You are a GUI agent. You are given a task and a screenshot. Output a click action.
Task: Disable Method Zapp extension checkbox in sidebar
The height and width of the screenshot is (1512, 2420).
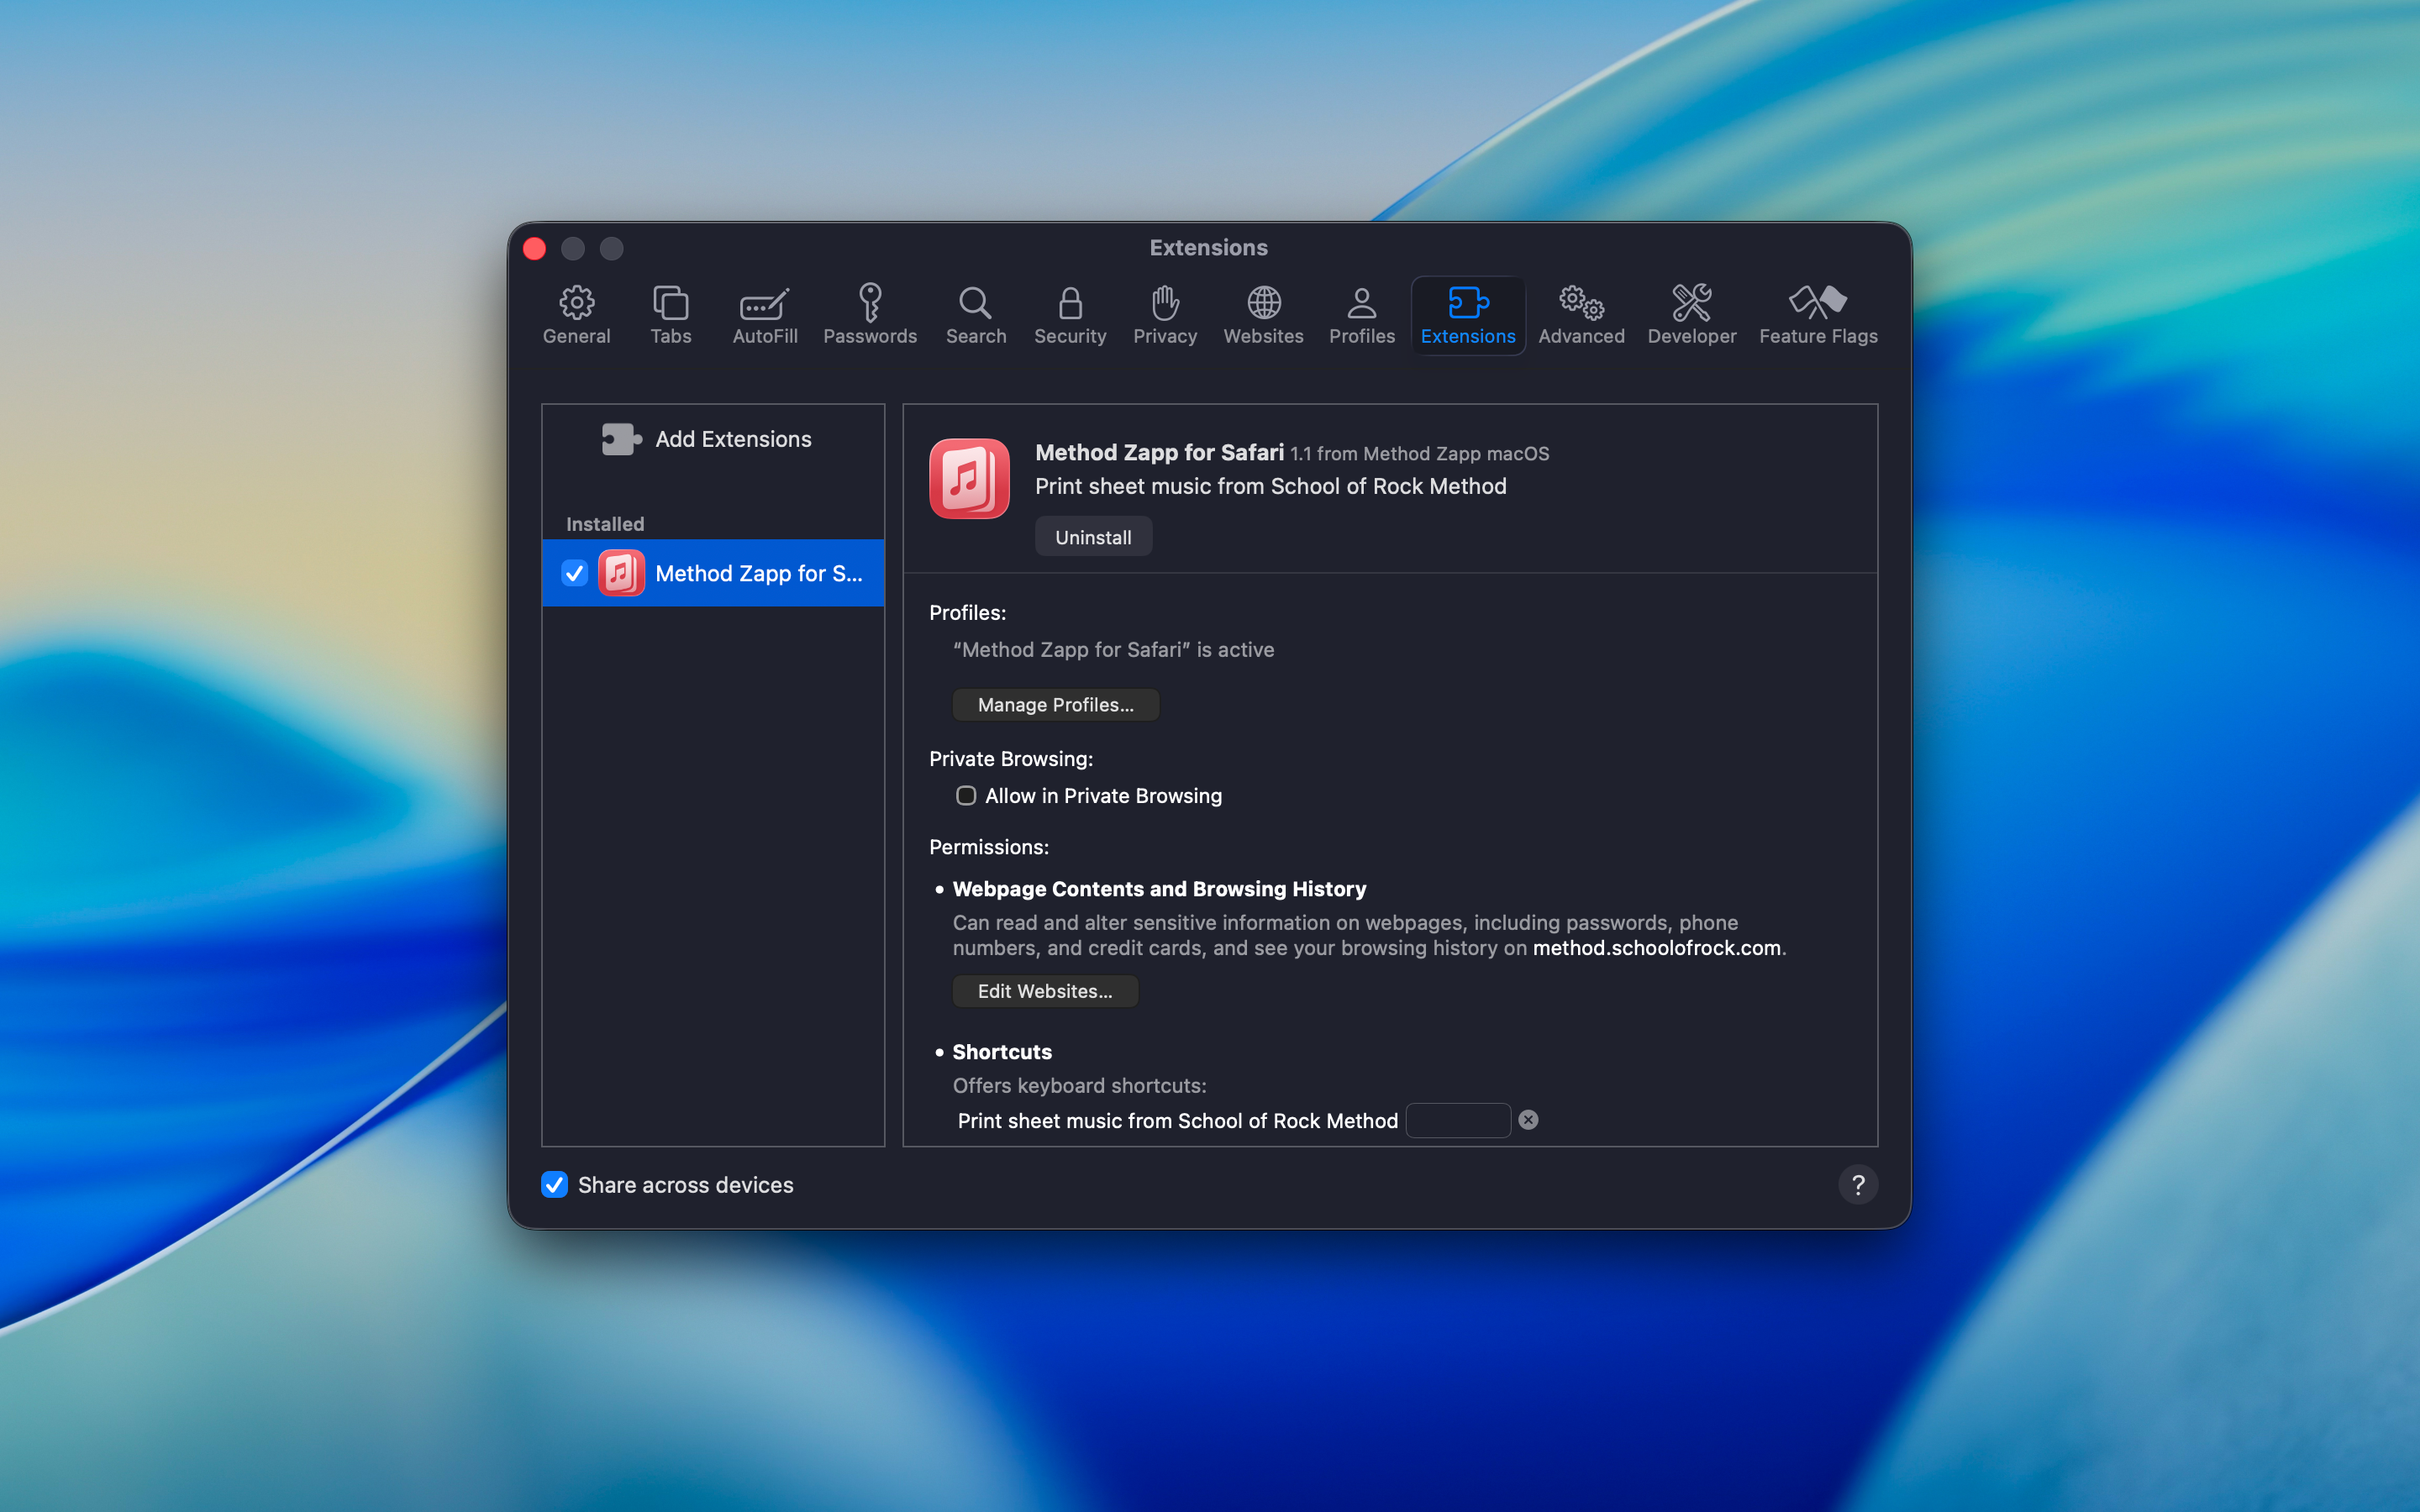tap(574, 573)
